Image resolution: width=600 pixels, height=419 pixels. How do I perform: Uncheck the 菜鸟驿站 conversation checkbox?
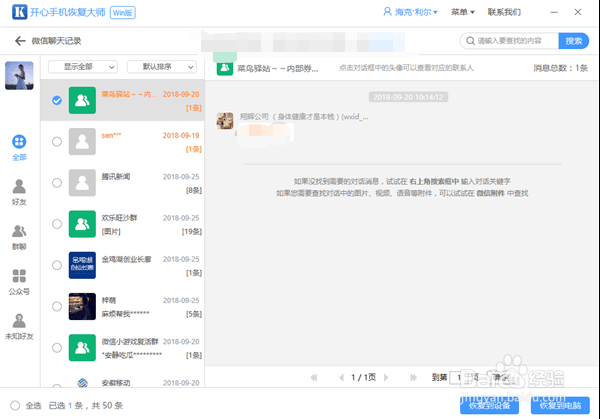pos(57,100)
